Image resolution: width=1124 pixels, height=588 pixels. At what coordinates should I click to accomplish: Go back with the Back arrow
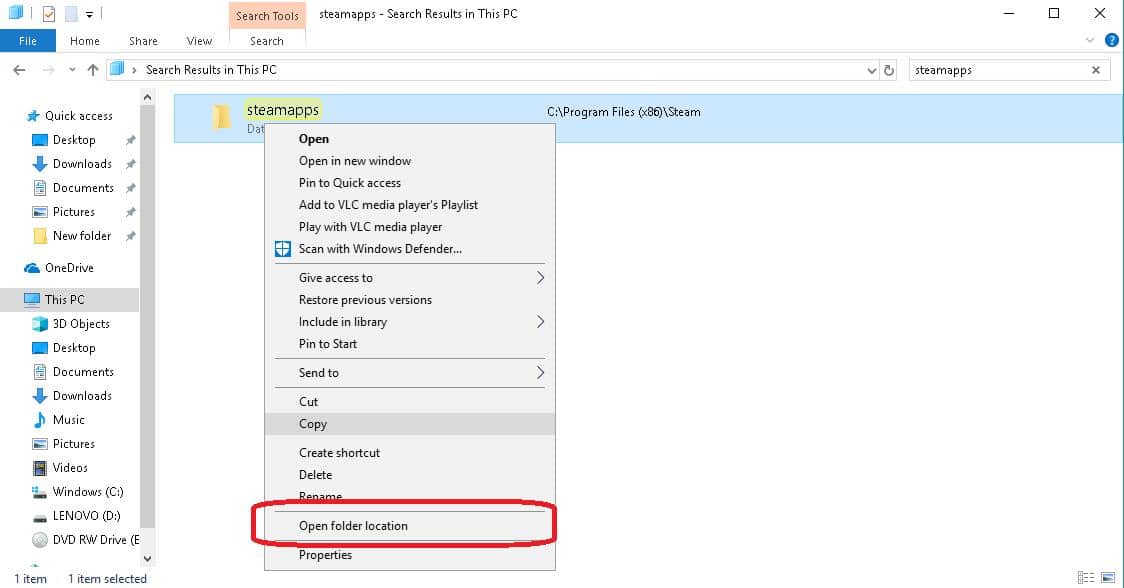19,70
